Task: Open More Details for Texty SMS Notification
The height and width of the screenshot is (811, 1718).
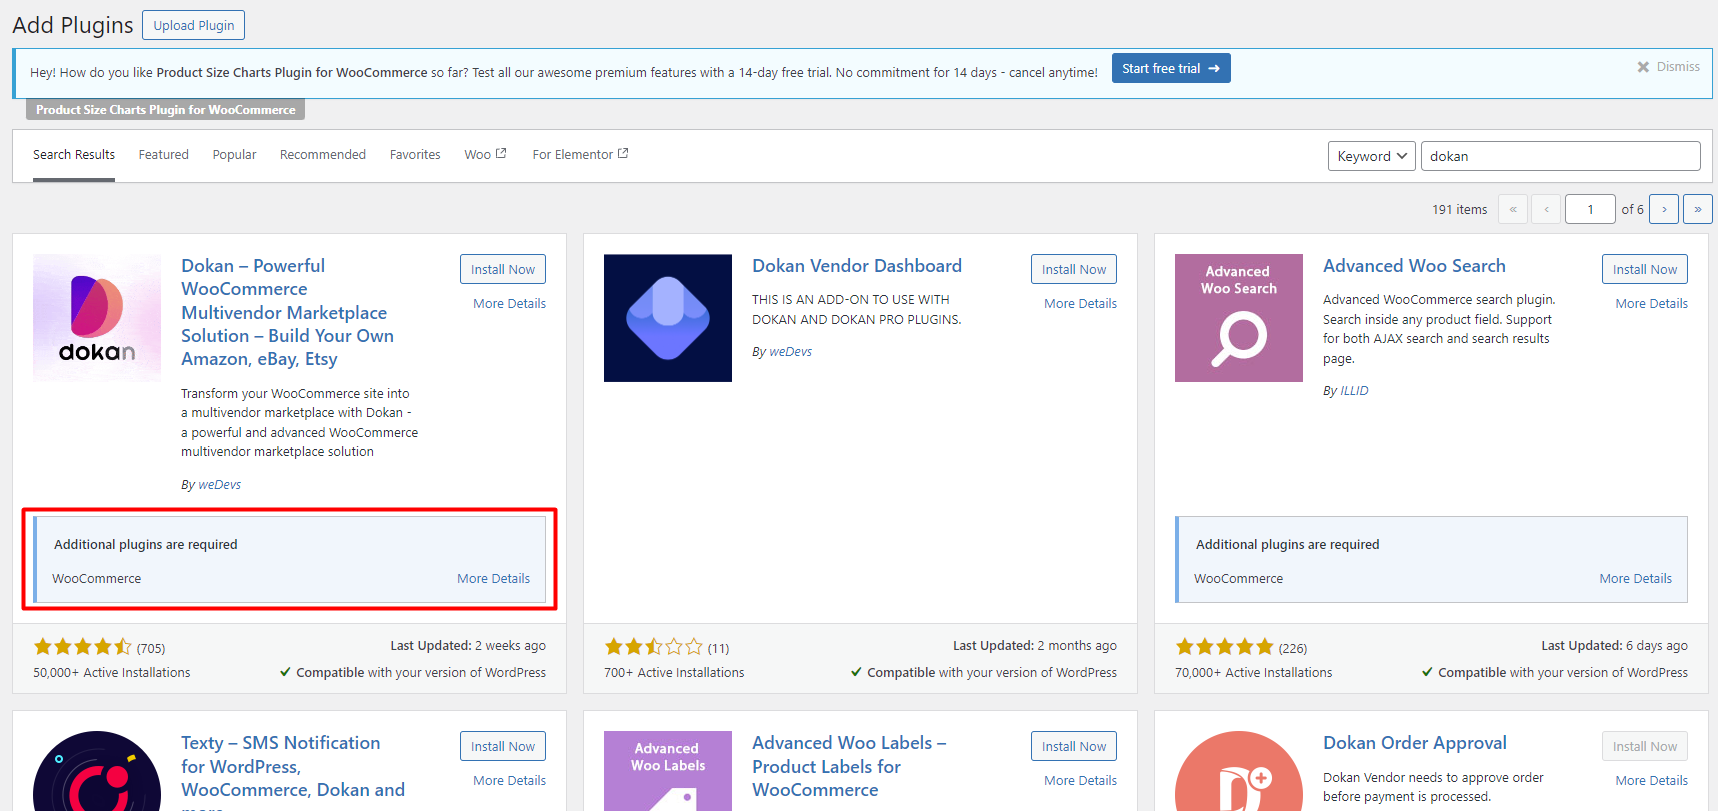Action: pos(510,781)
